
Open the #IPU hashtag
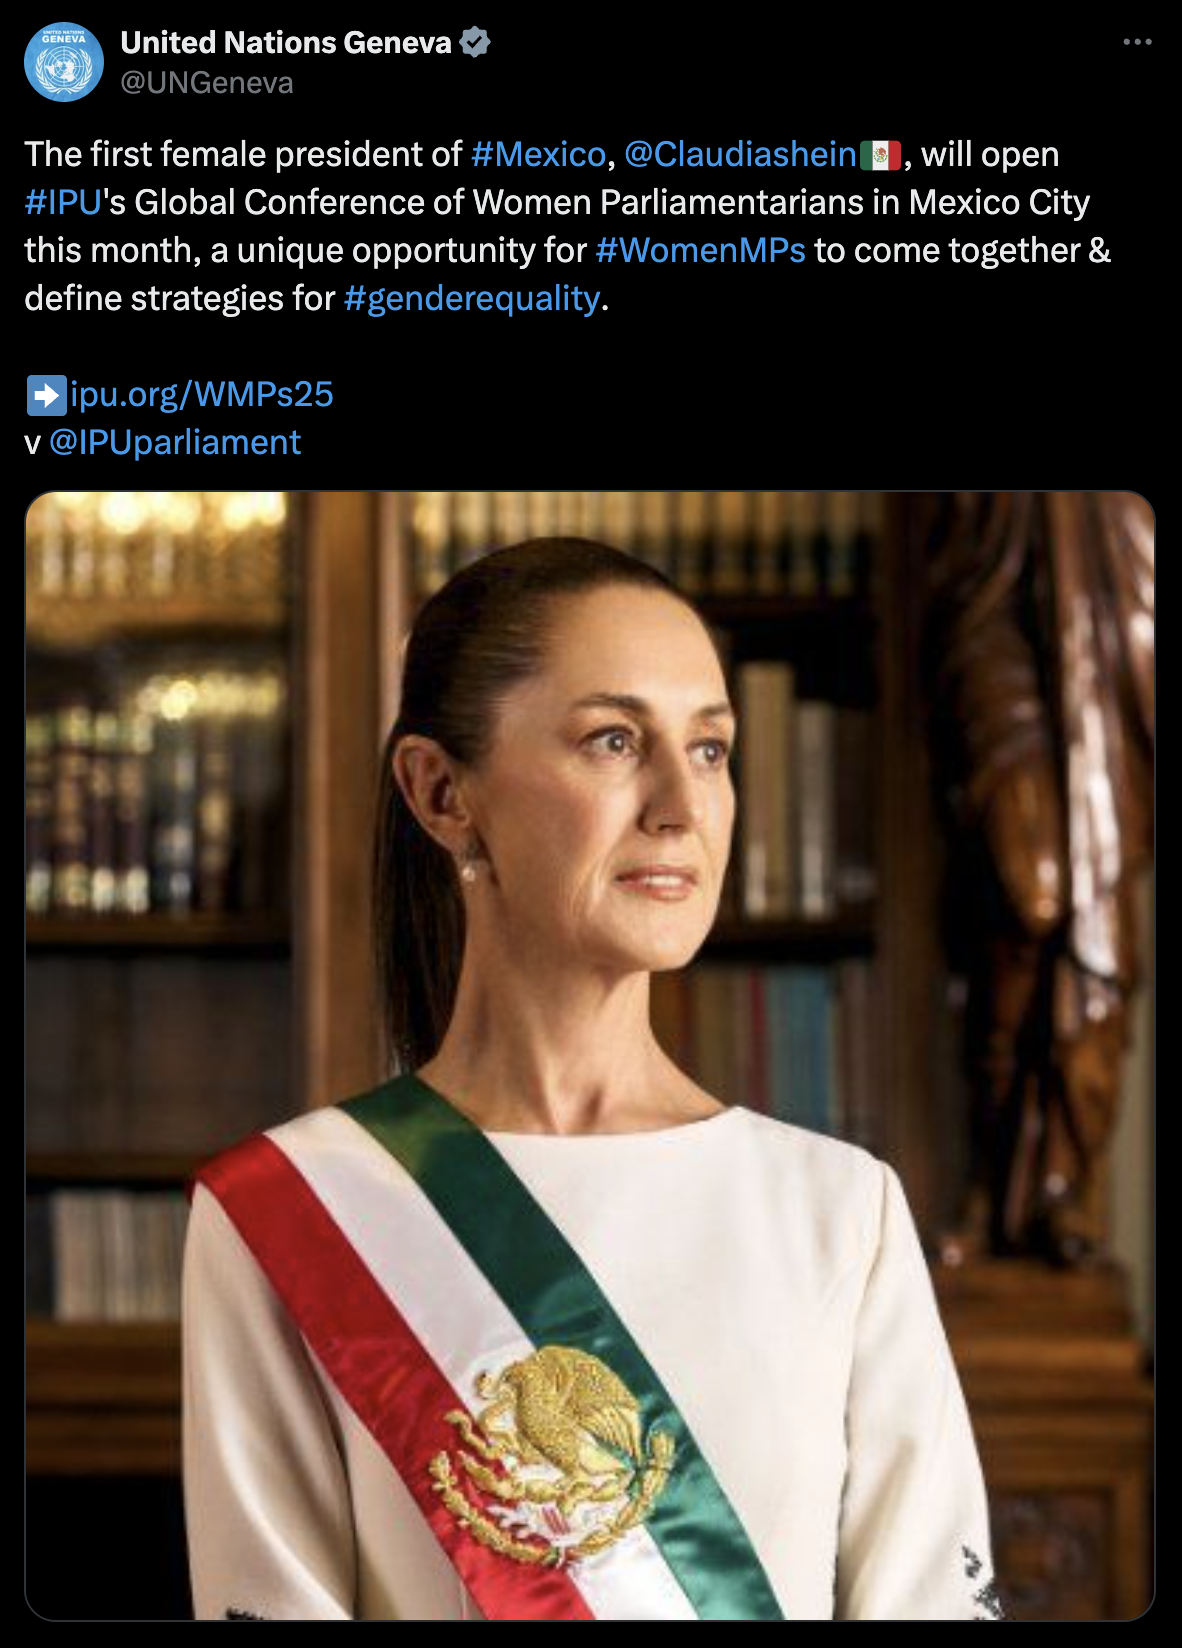(63, 202)
